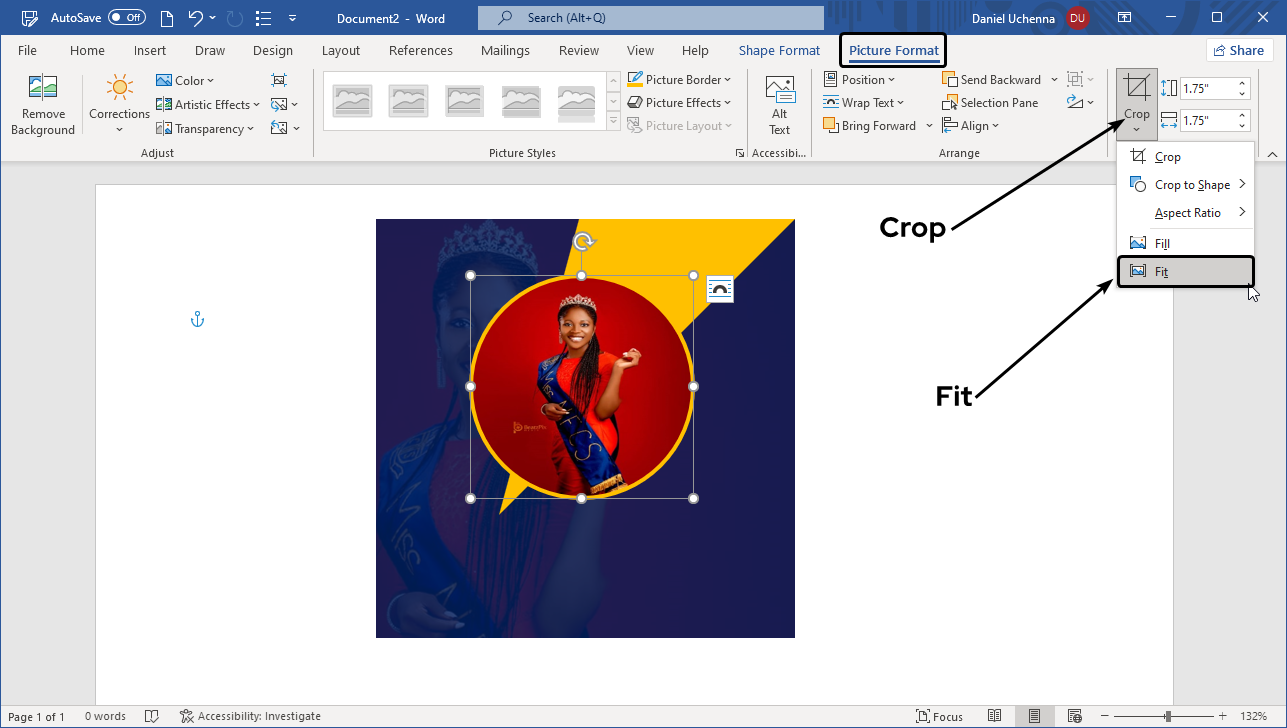Open the Alt Text pane
The width and height of the screenshot is (1287, 728).
pos(779,105)
